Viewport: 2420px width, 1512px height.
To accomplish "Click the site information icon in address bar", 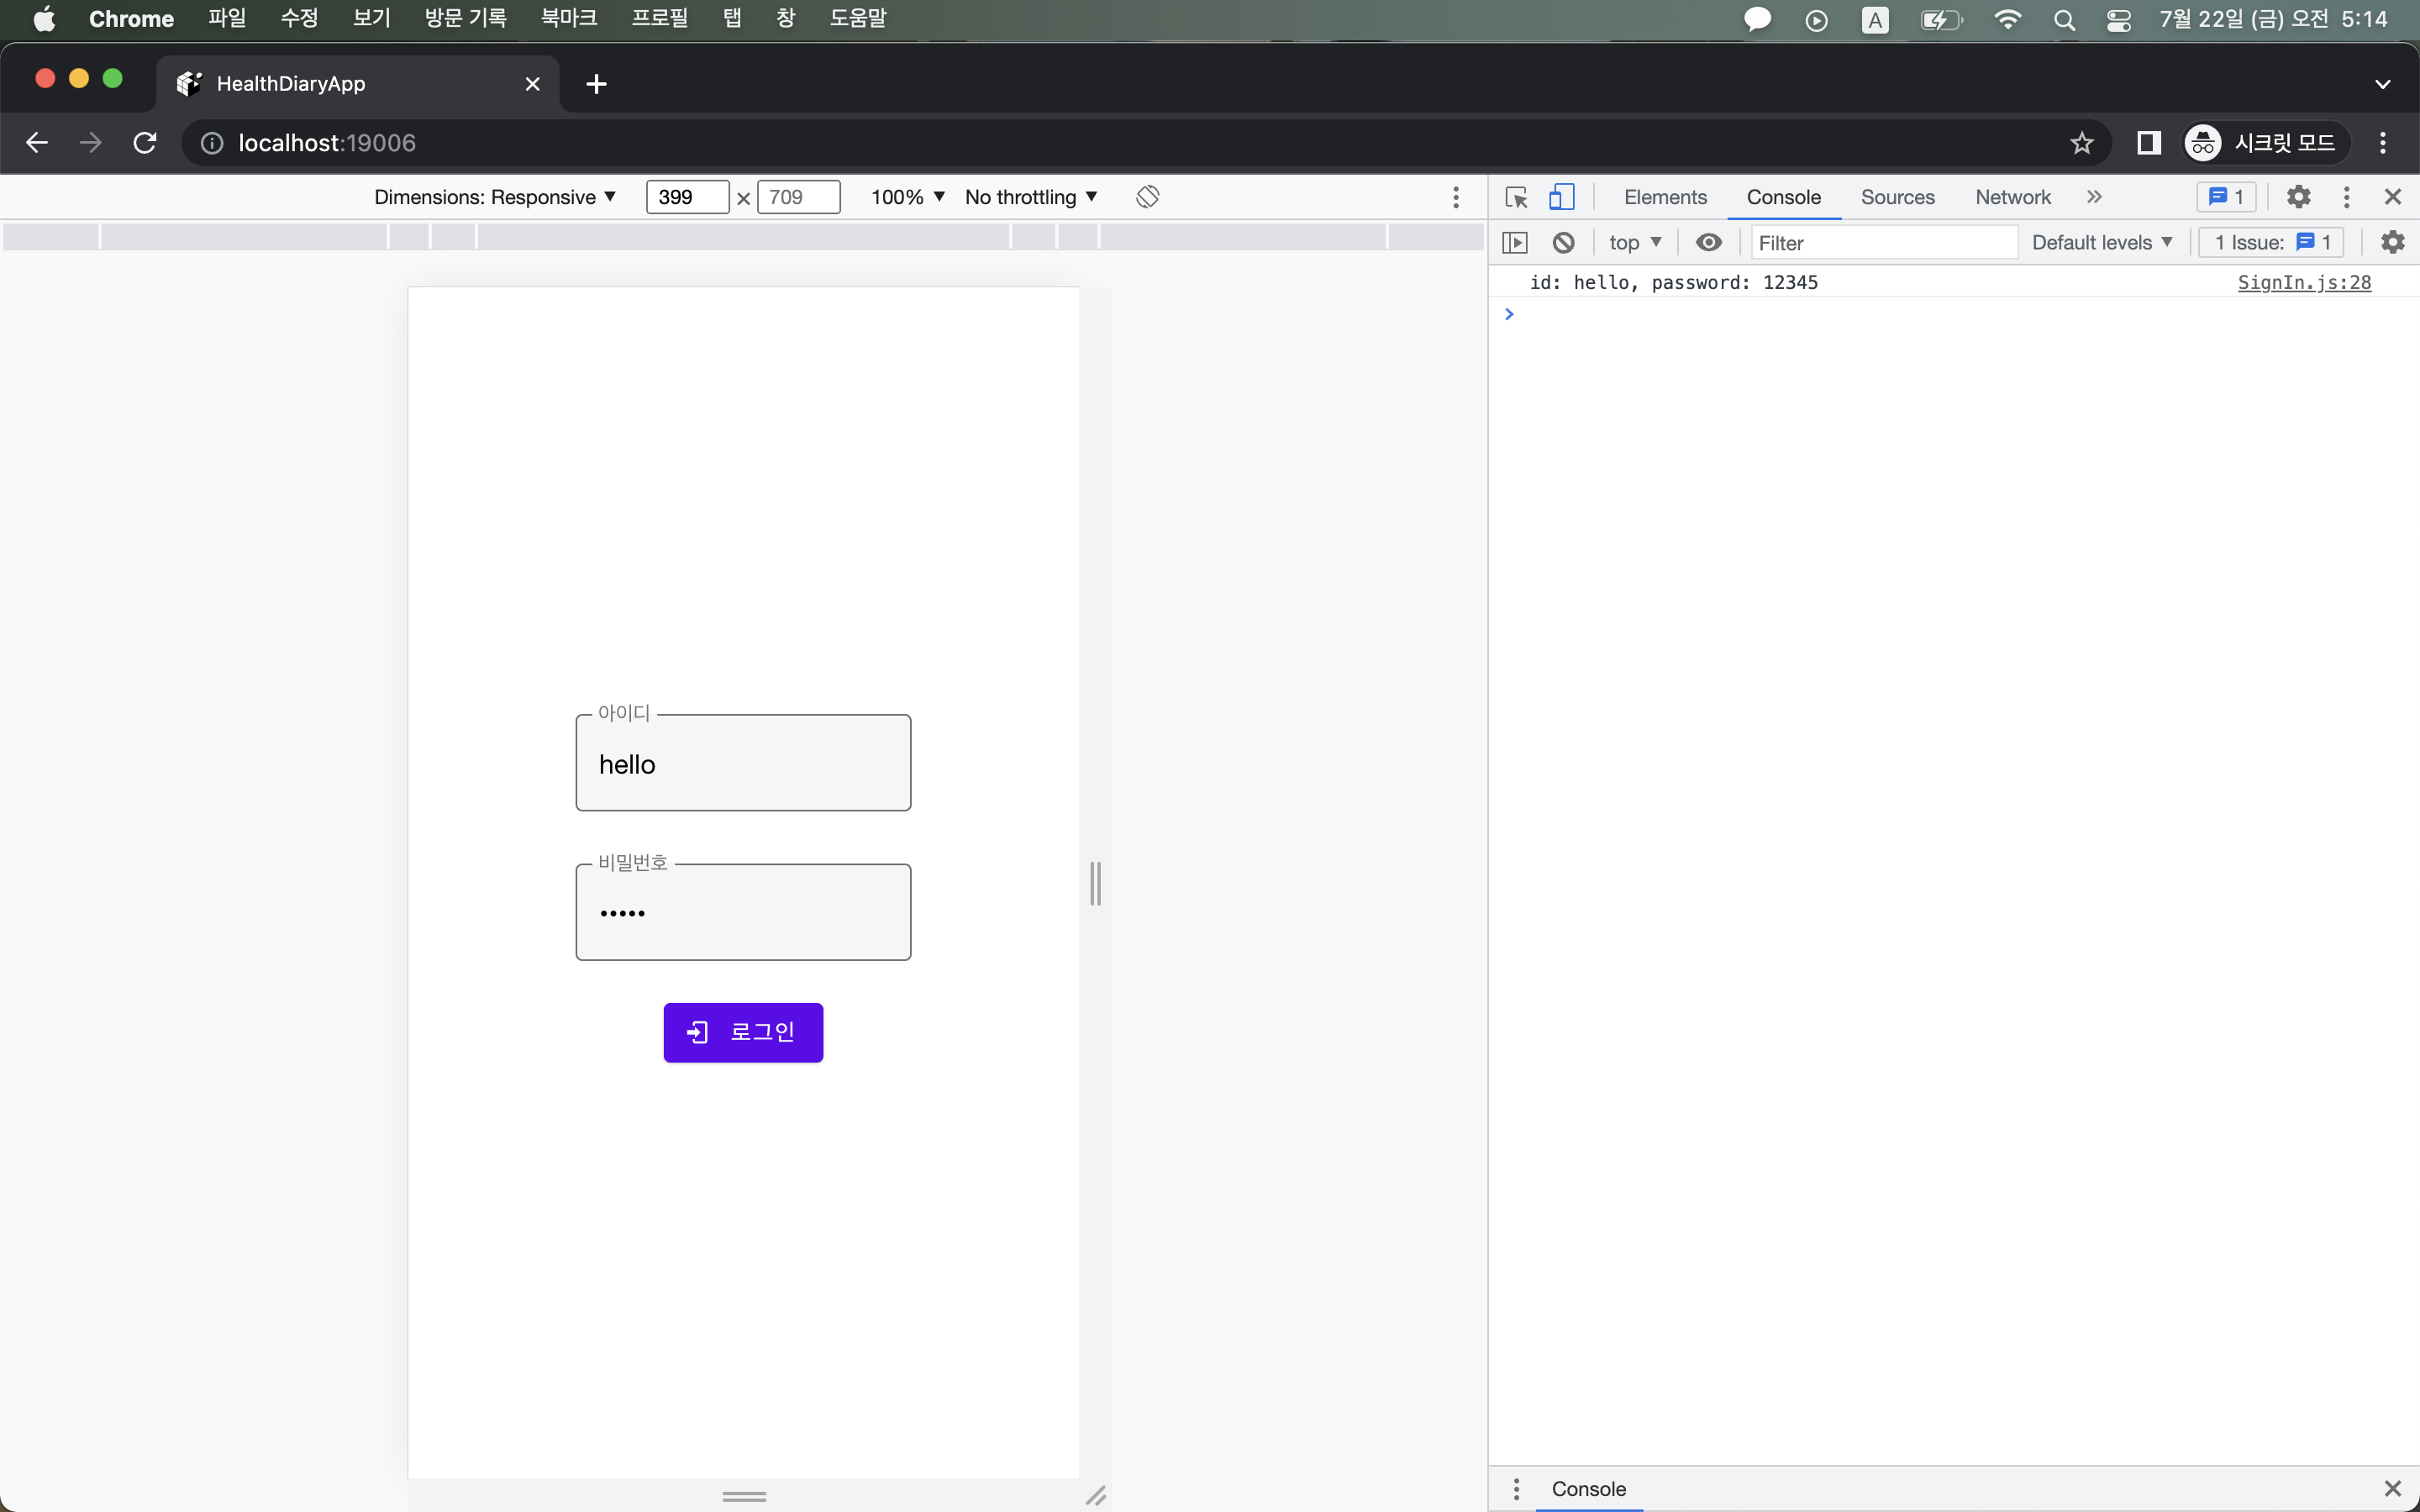I will 212,143.
